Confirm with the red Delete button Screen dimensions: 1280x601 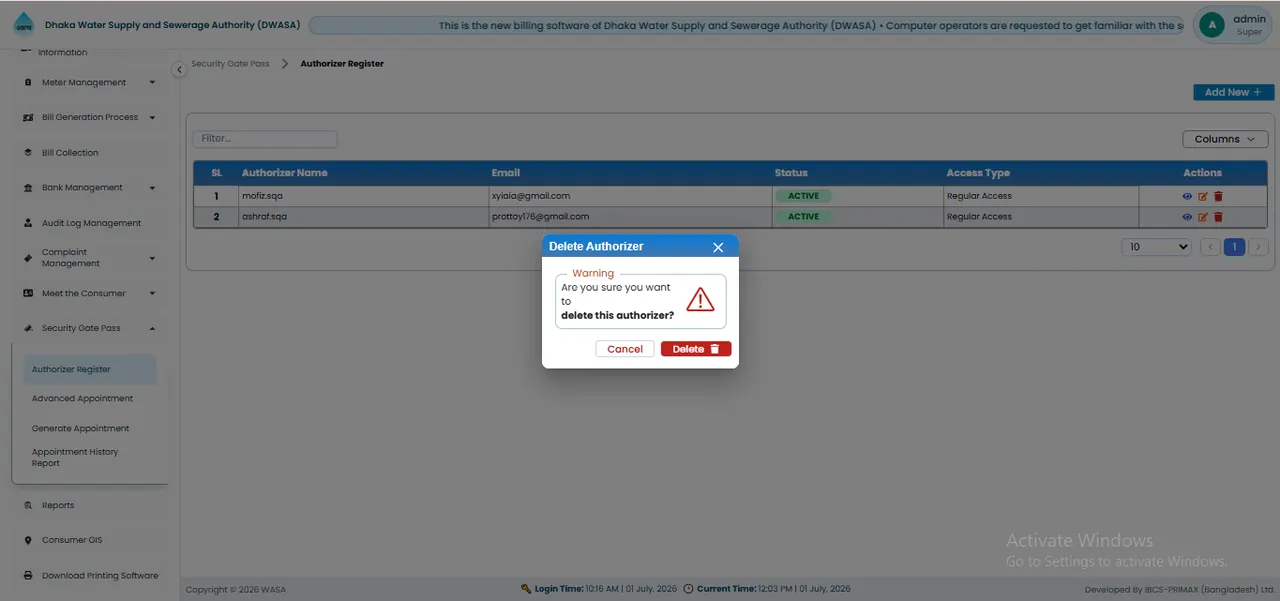(x=696, y=349)
